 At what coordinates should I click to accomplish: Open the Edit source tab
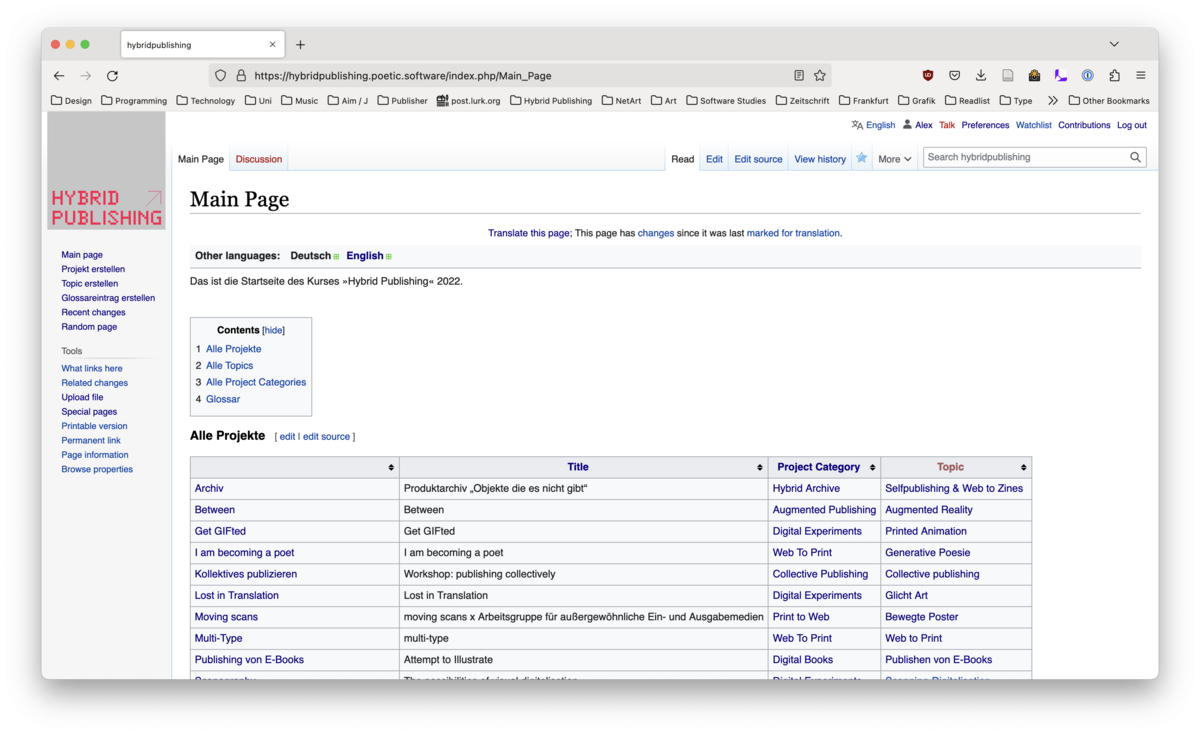pyautogui.click(x=758, y=159)
